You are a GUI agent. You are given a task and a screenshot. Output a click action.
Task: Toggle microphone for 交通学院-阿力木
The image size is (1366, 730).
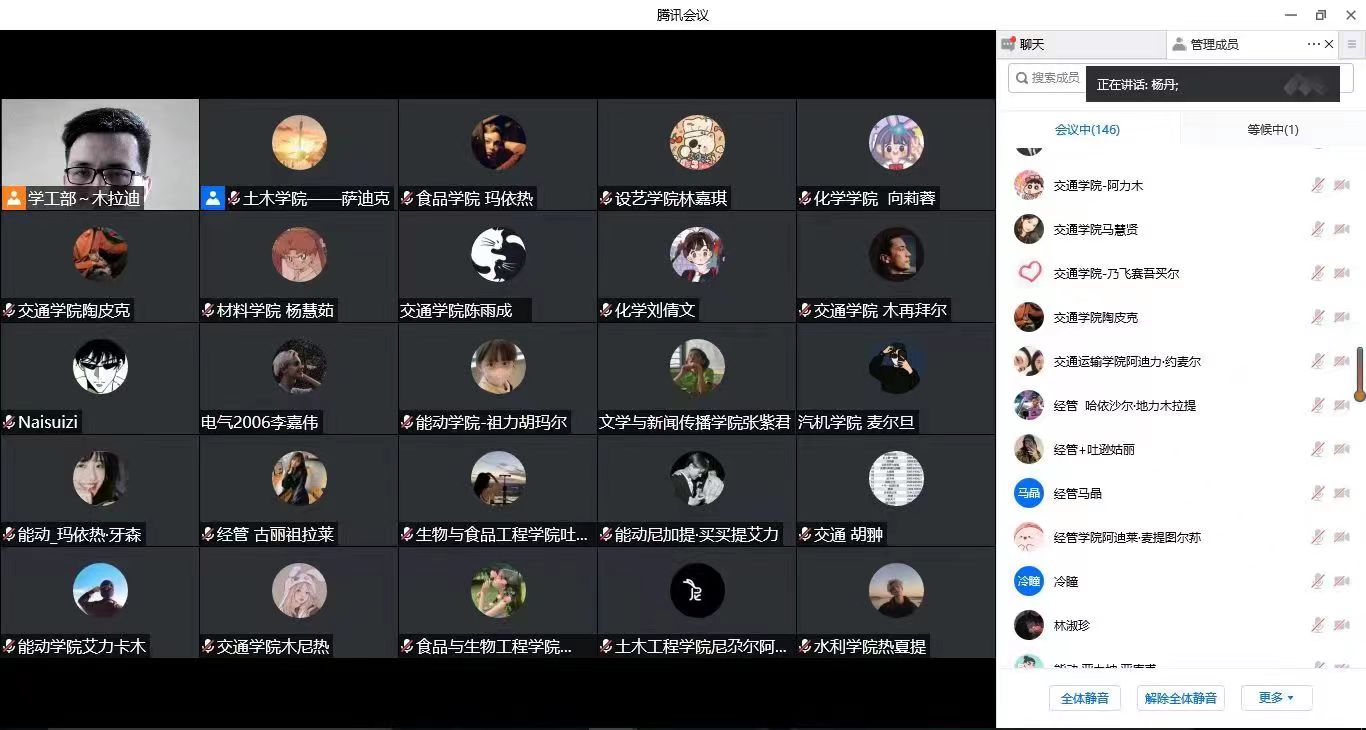[1318, 186]
